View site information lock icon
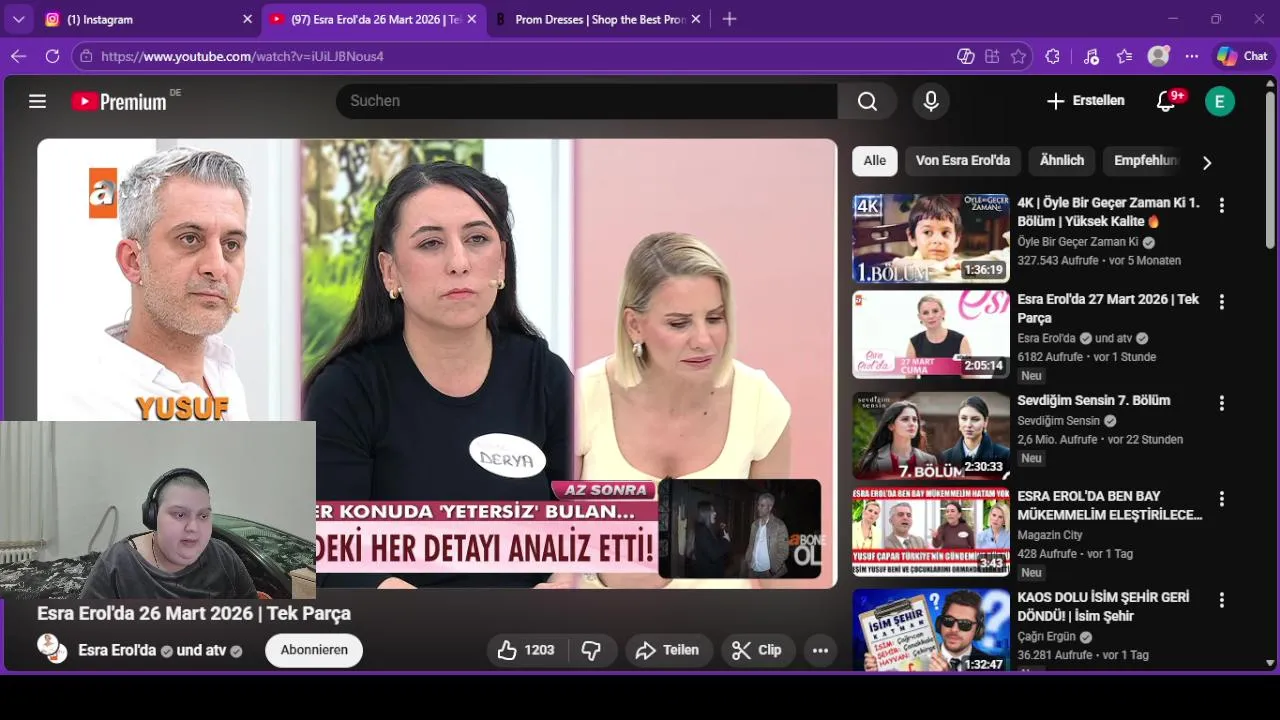The height and width of the screenshot is (720, 1280). click(x=86, y=56)
